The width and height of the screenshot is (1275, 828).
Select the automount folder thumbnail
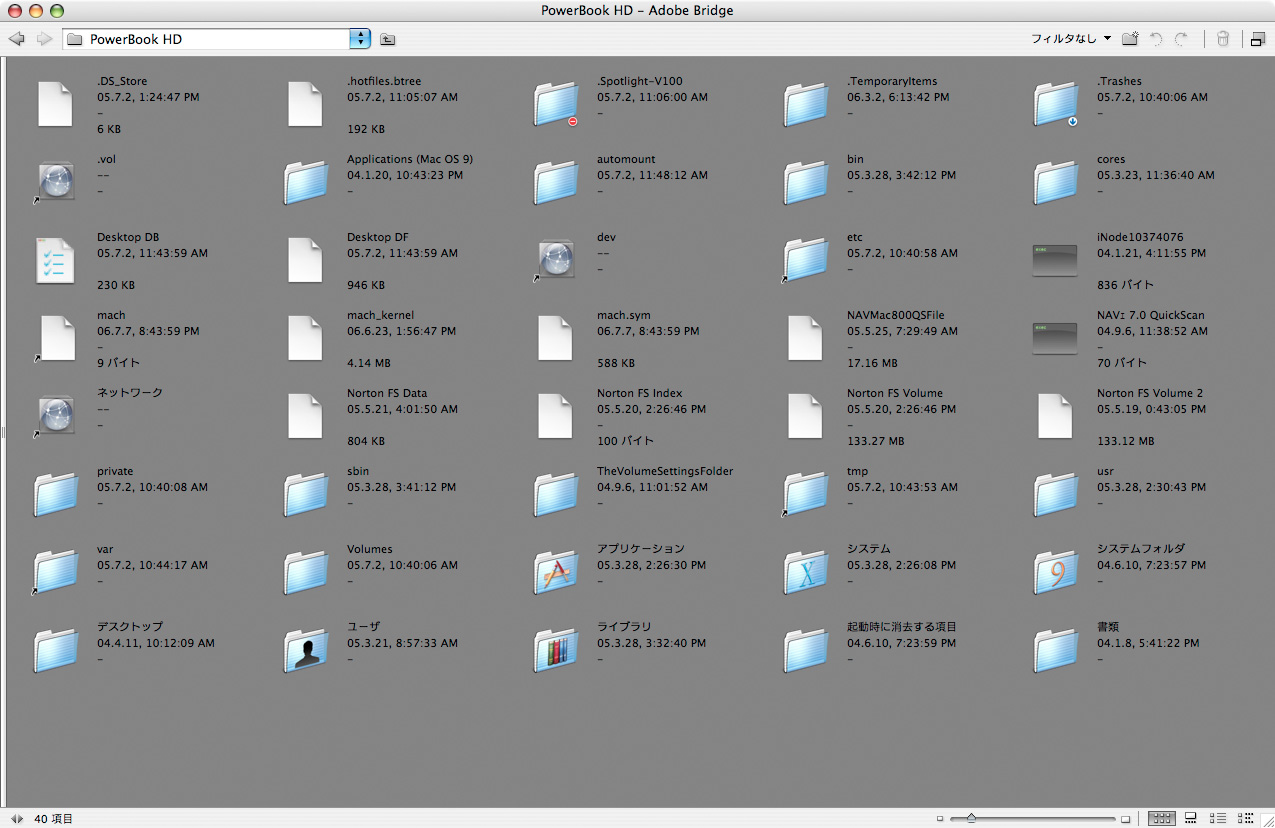coord(557,182)
